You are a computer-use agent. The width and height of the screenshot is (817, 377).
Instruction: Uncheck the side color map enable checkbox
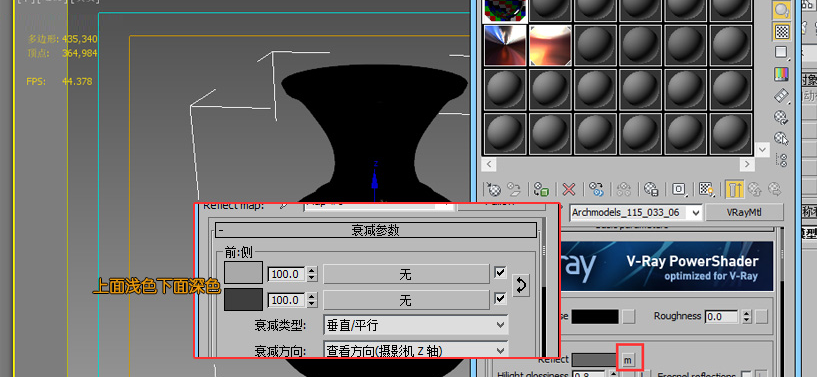click(500, 298)
